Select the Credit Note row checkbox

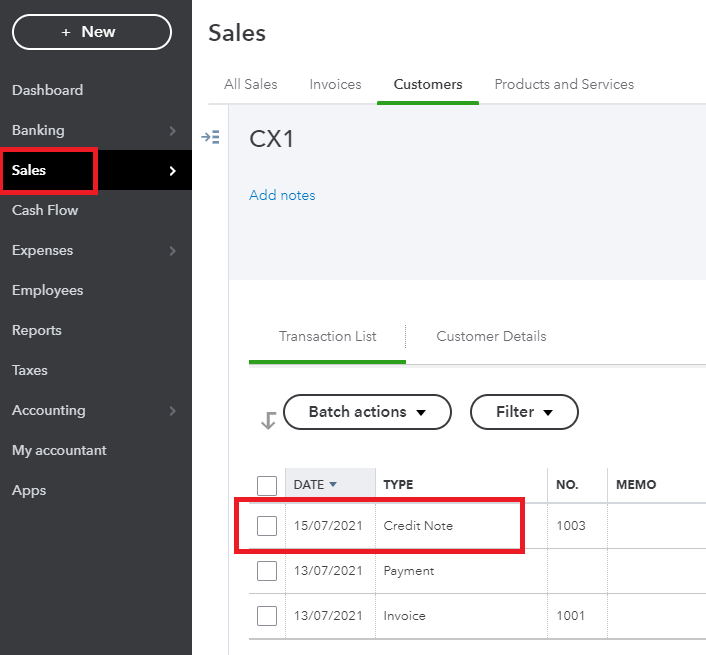coord(267,526)
